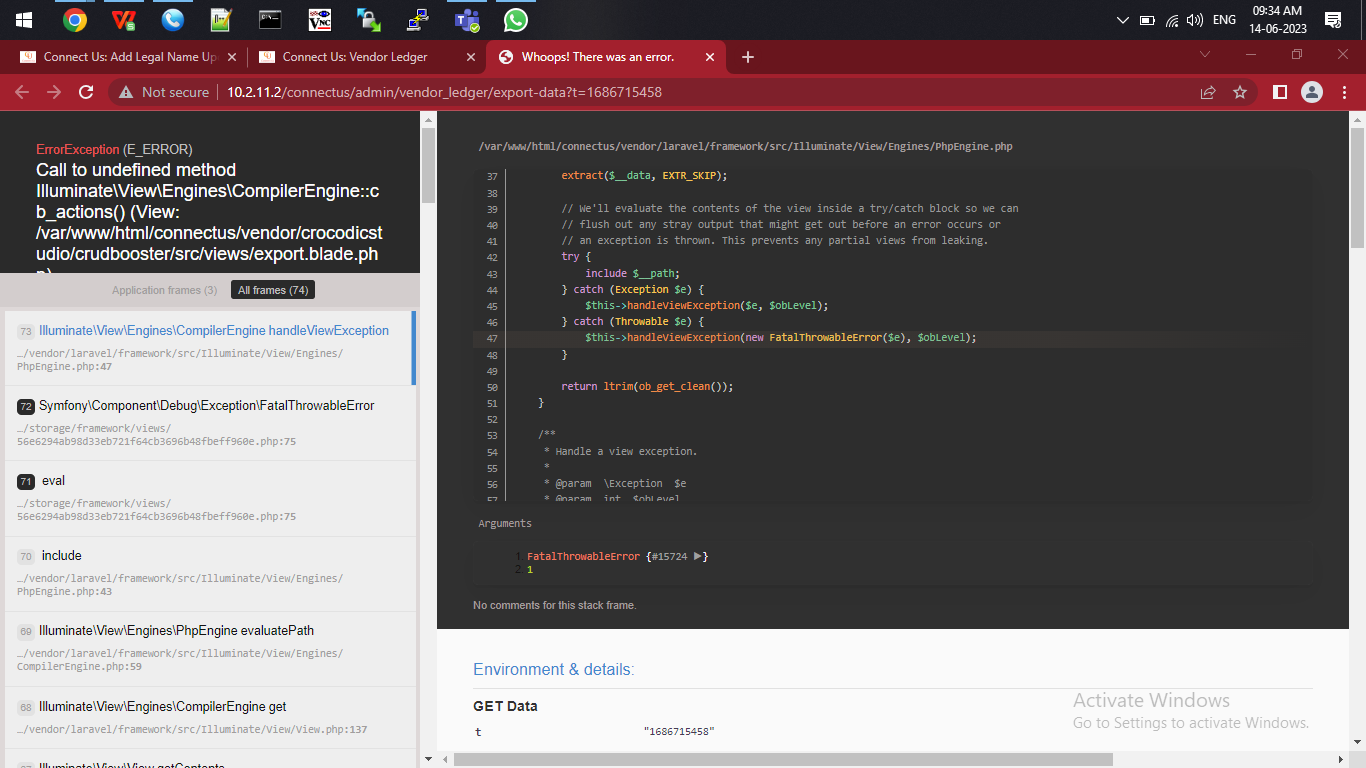The height and width of the screenshot is (768, 1366).
Task: Click the Environment & details heading
Action: click(x=553, y=669)
